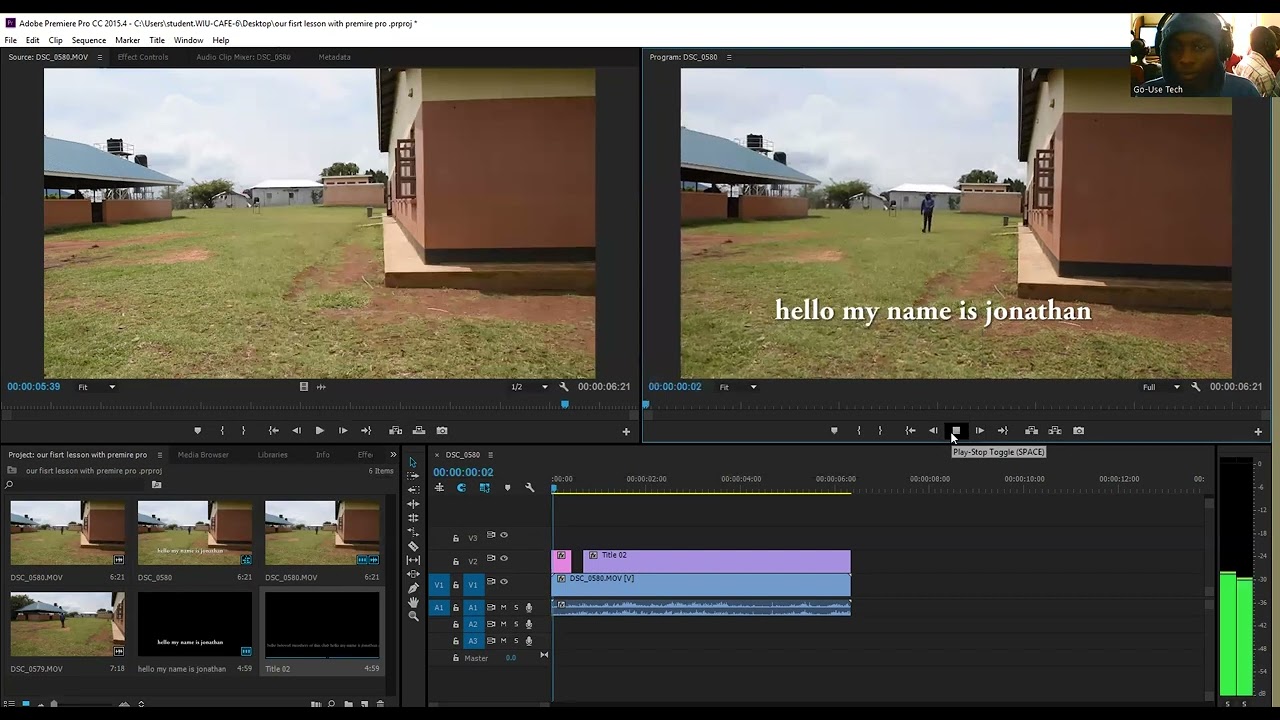Viewport: 1280px width, 720px height.
Task: Toggle V2 track output eye
Action: pyautogui.click(x=504, y=558)
